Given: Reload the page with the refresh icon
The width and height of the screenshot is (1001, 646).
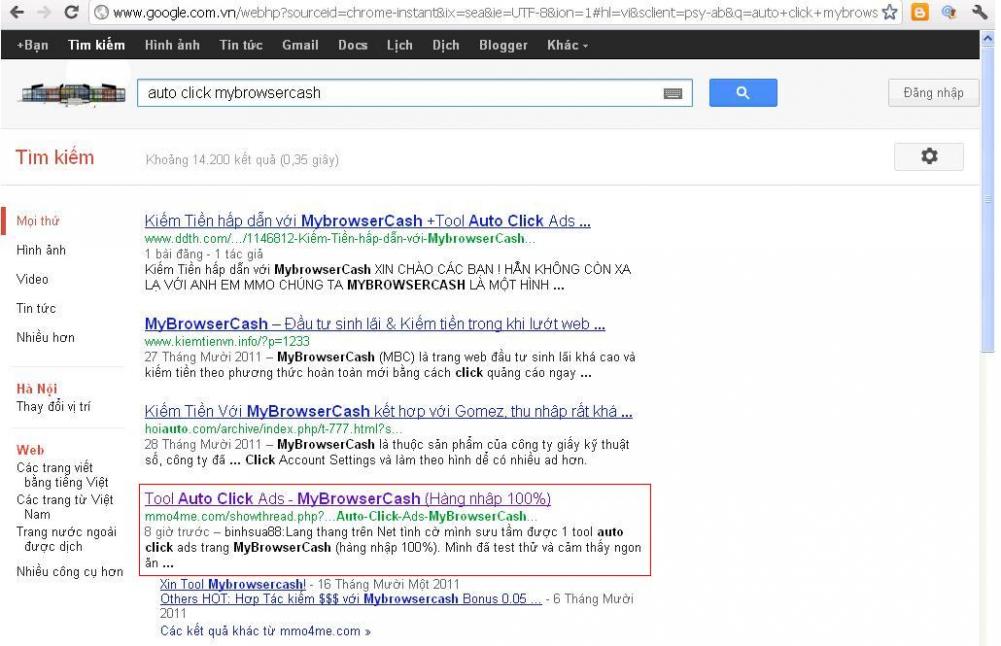Looking at the screenshot, I should [x=72, y=12].
